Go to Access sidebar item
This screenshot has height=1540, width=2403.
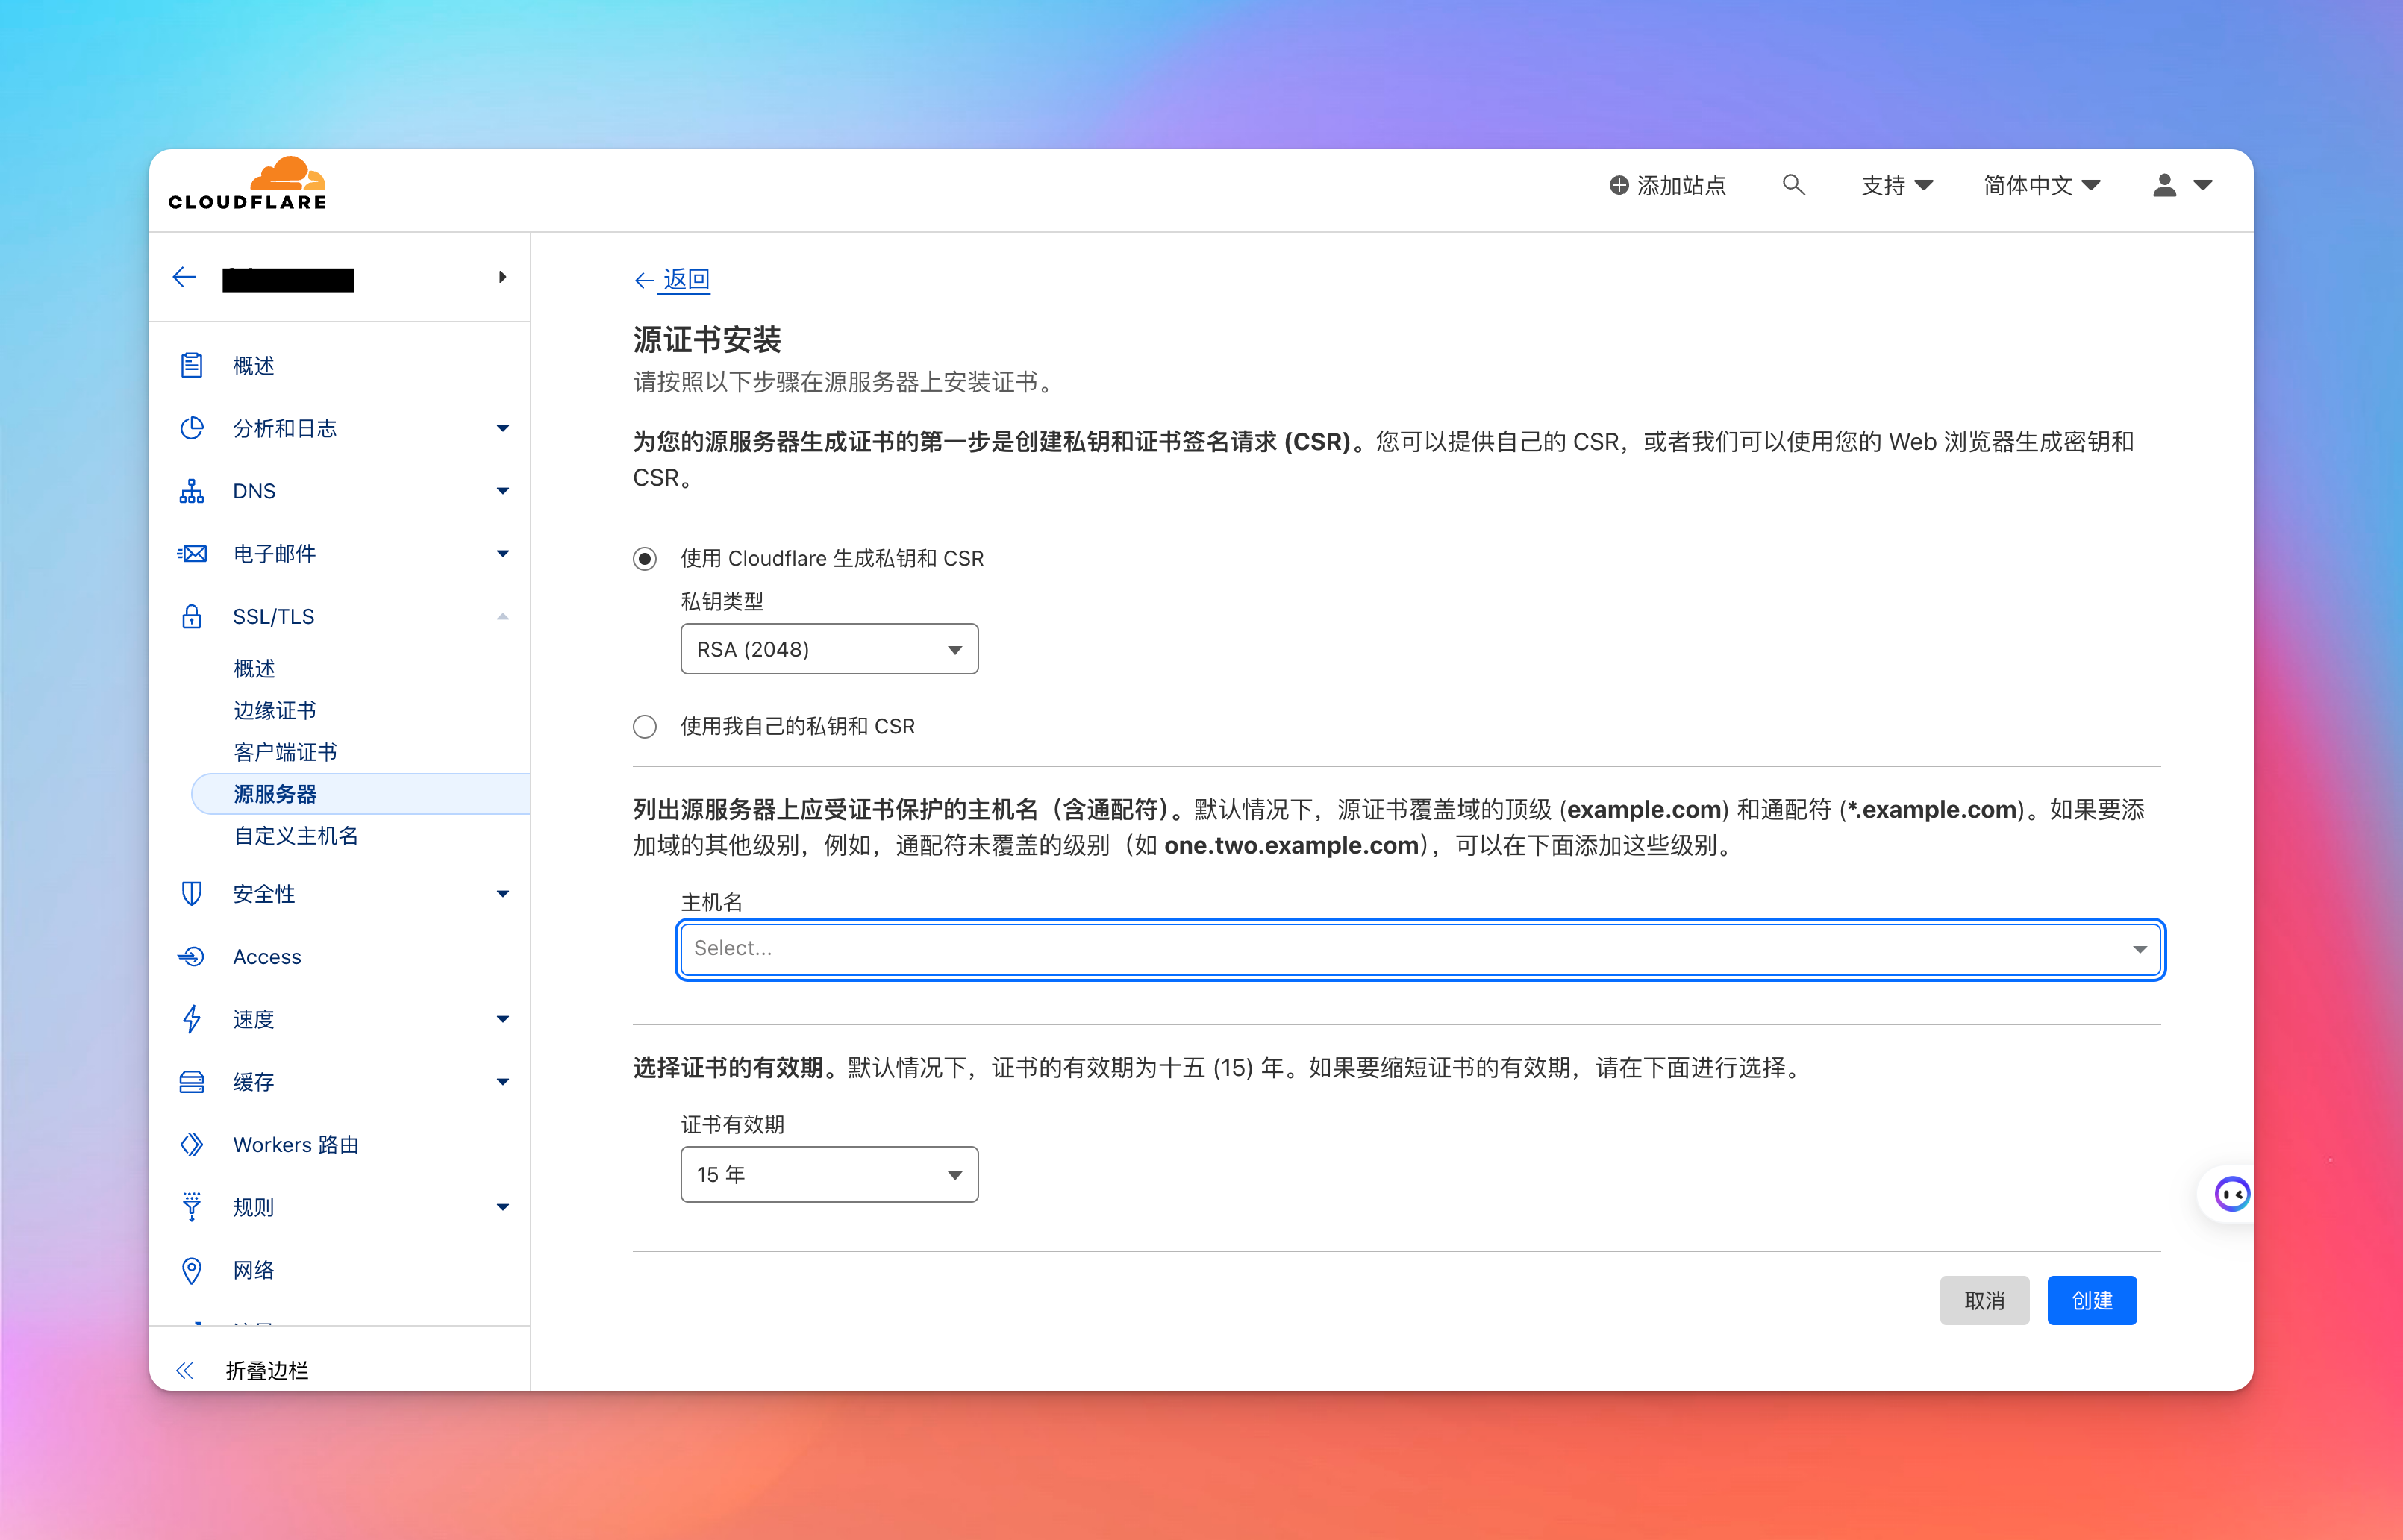coord(267,956)
